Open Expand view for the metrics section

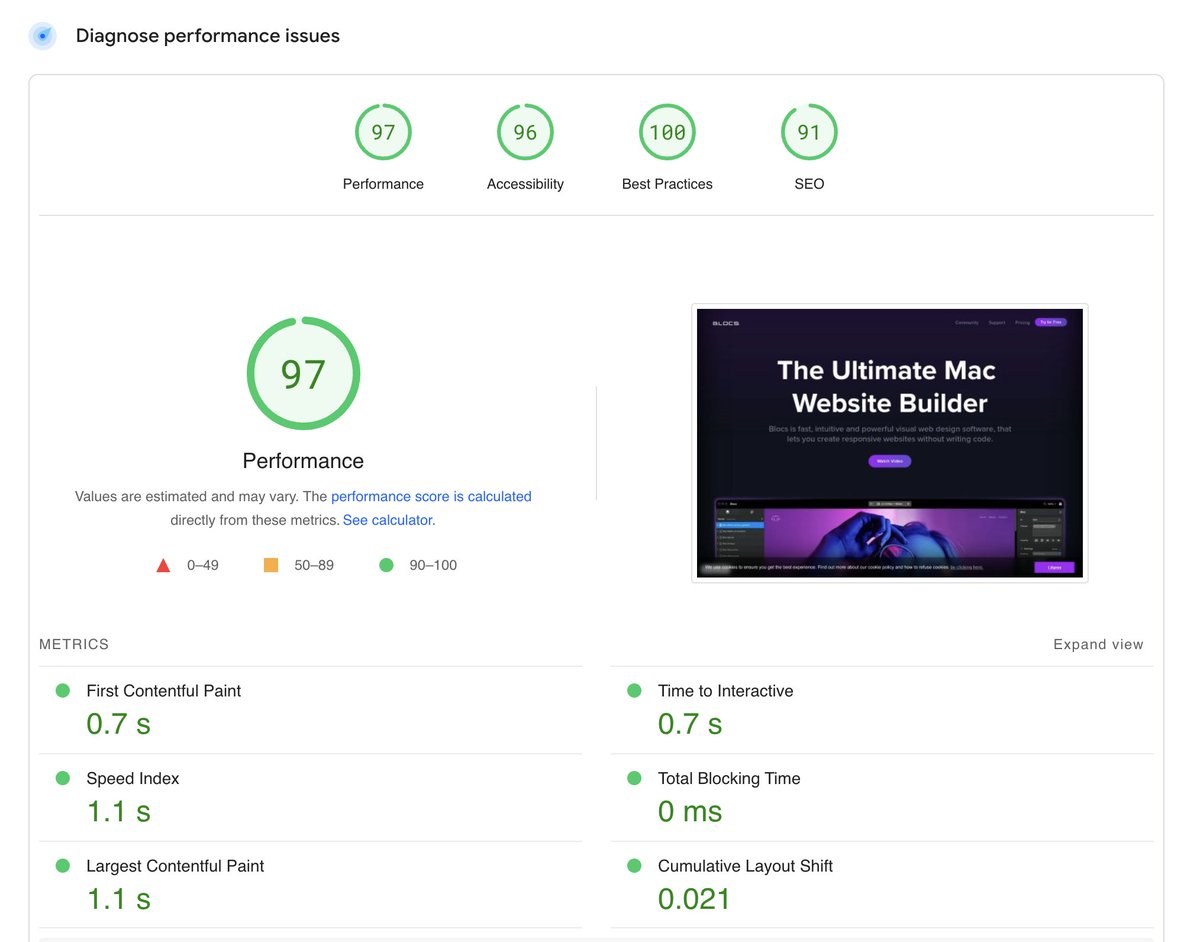pos(1098,644)
